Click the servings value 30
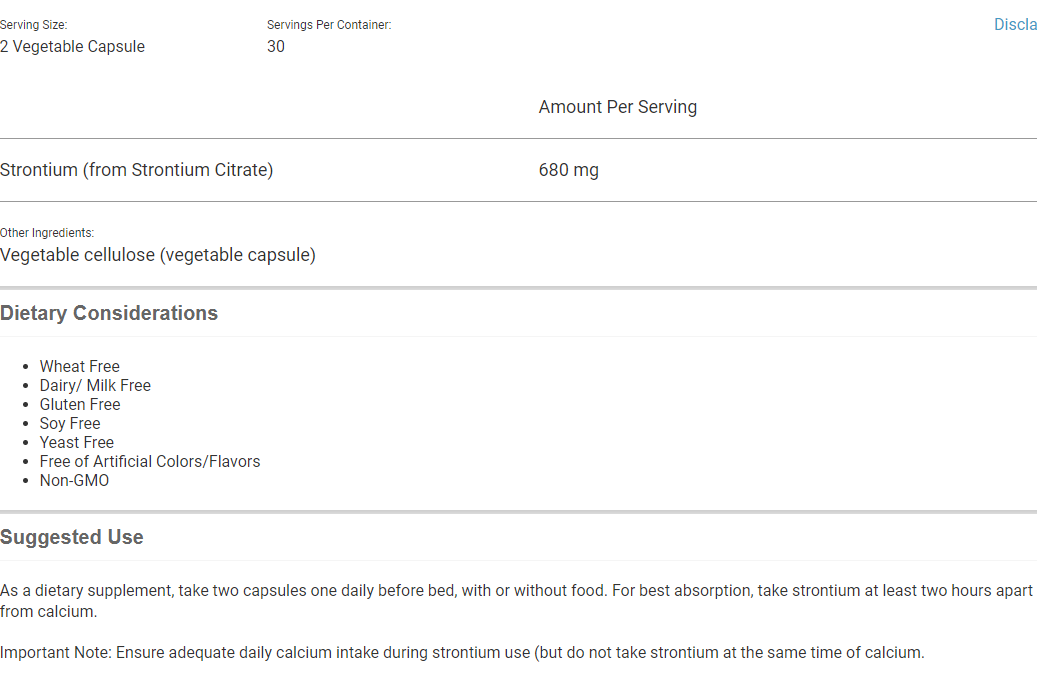 tap(276, 46)
